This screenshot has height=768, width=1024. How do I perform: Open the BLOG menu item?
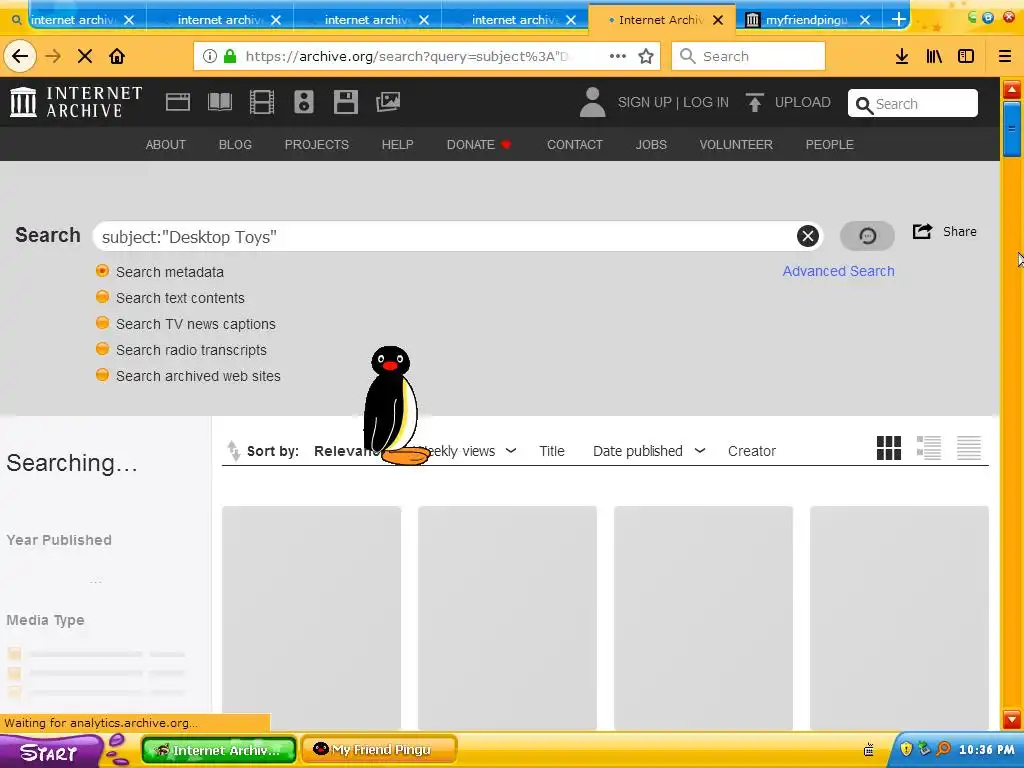click(235, 144)
